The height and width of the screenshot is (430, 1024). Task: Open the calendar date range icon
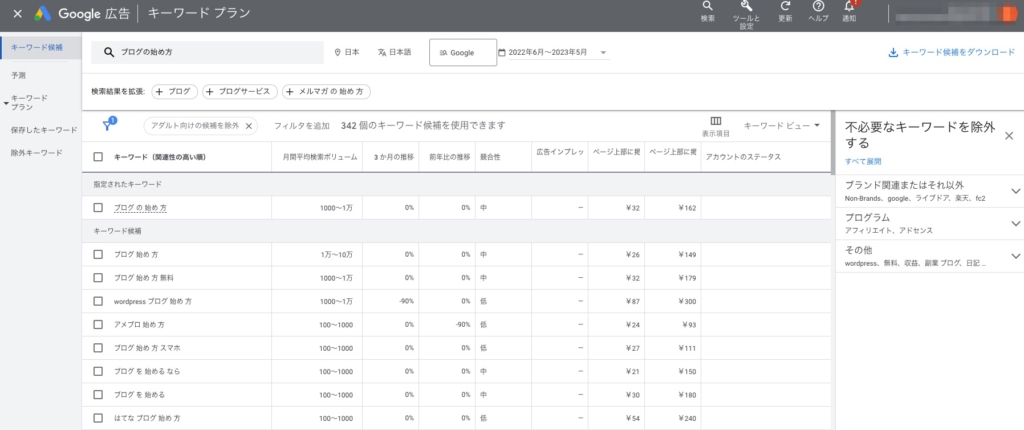tap(502, 53)
